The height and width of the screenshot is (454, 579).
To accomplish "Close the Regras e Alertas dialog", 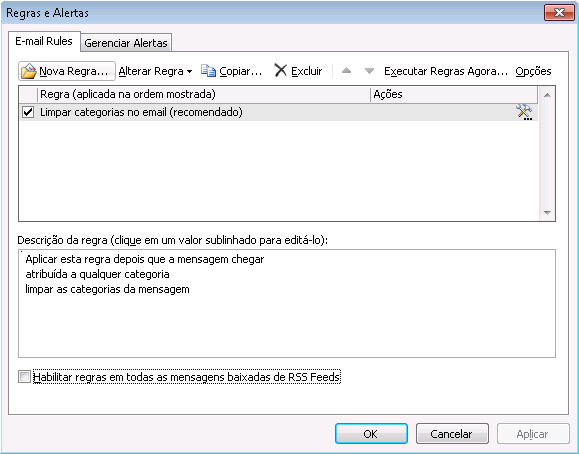I will tap(559, 13).
